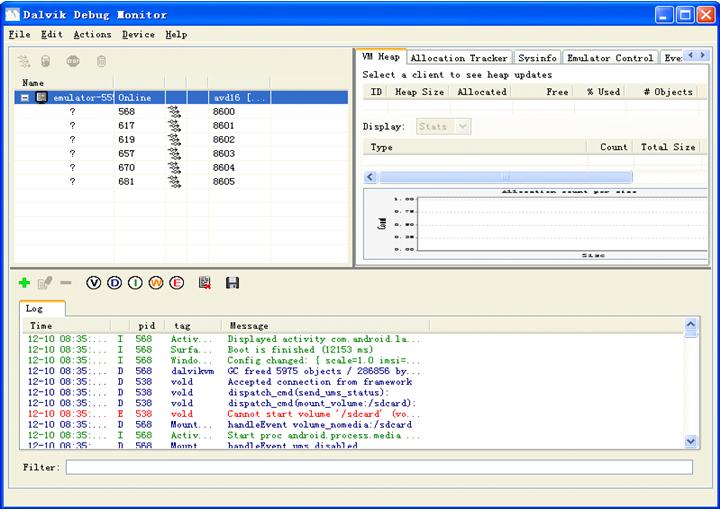Collapse the emulator-55 device tree node

[x=25, y=97]
